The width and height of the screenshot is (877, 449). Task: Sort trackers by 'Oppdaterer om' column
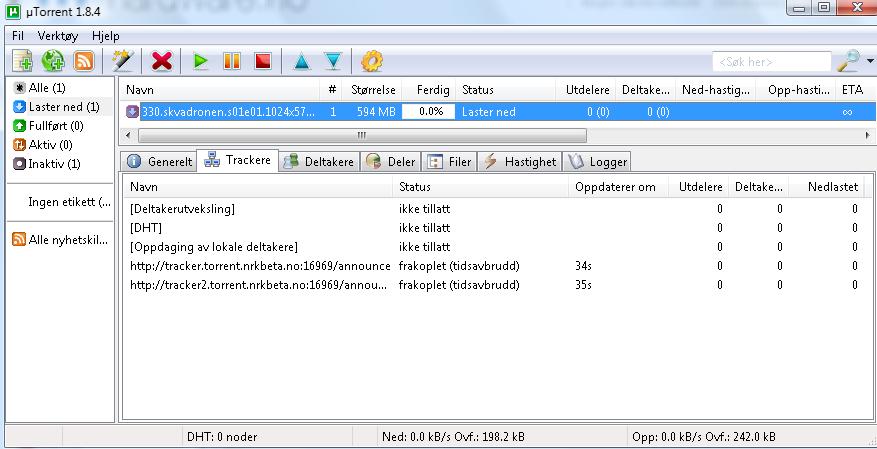(x=619, y=187)
